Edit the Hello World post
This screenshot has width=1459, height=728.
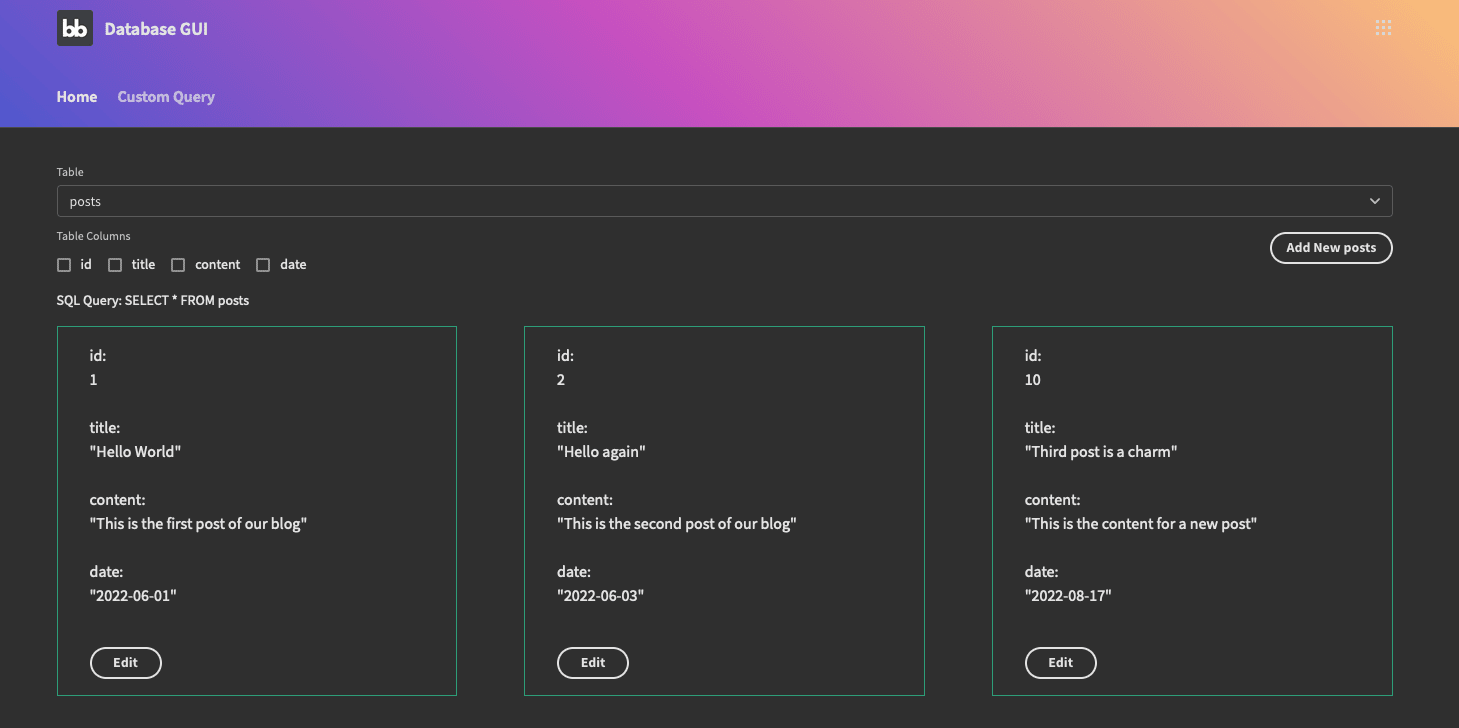[x=126, y=663]
